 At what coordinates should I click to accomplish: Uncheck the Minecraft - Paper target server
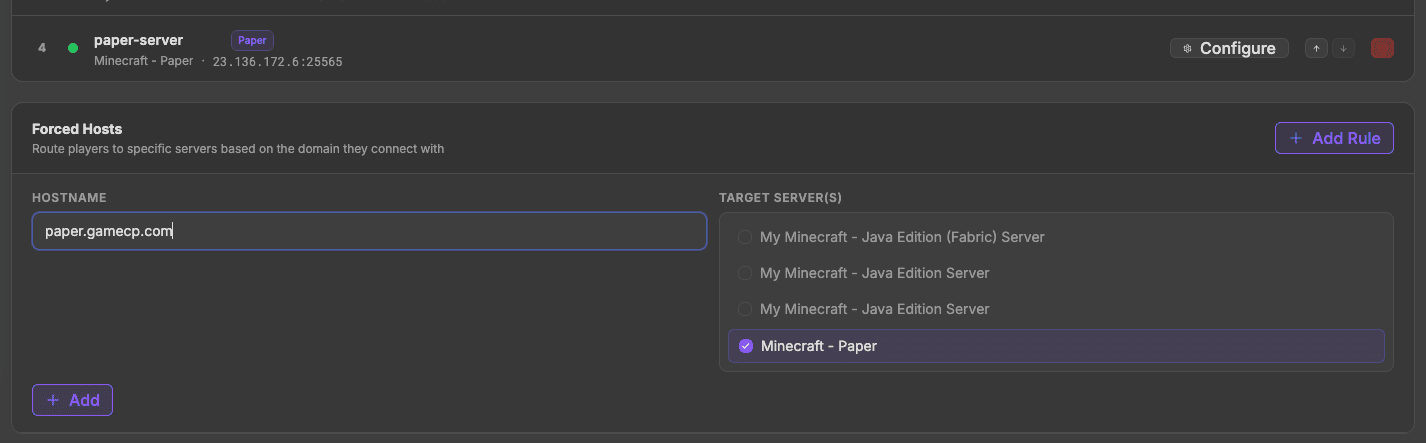click(745, 346)
